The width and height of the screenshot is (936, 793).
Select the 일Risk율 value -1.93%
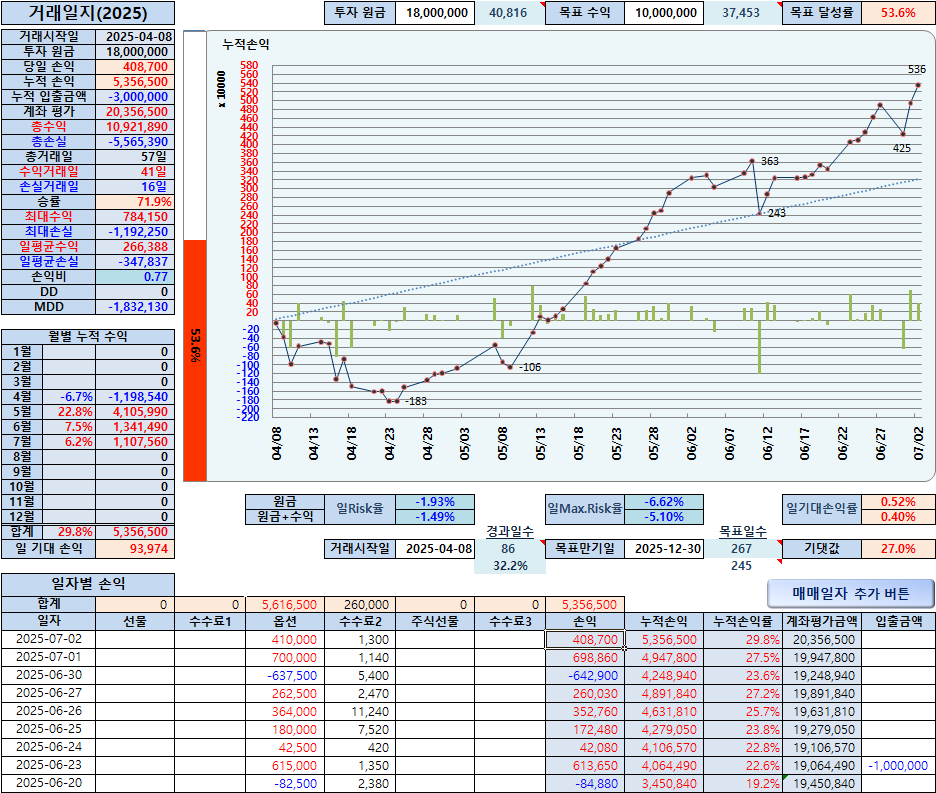tap(435, 502)
